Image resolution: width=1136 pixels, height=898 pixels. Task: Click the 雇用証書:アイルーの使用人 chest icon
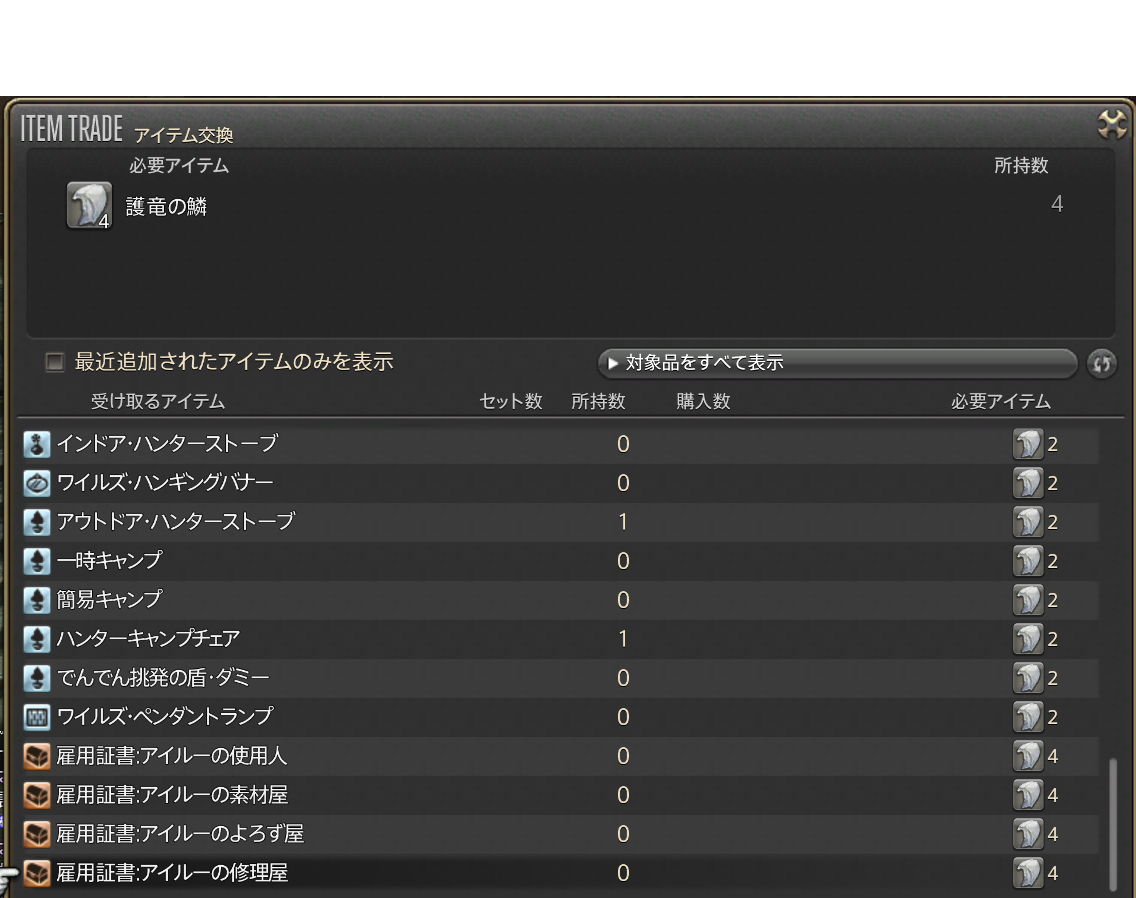pyautogui.click(x=37, y=756)
